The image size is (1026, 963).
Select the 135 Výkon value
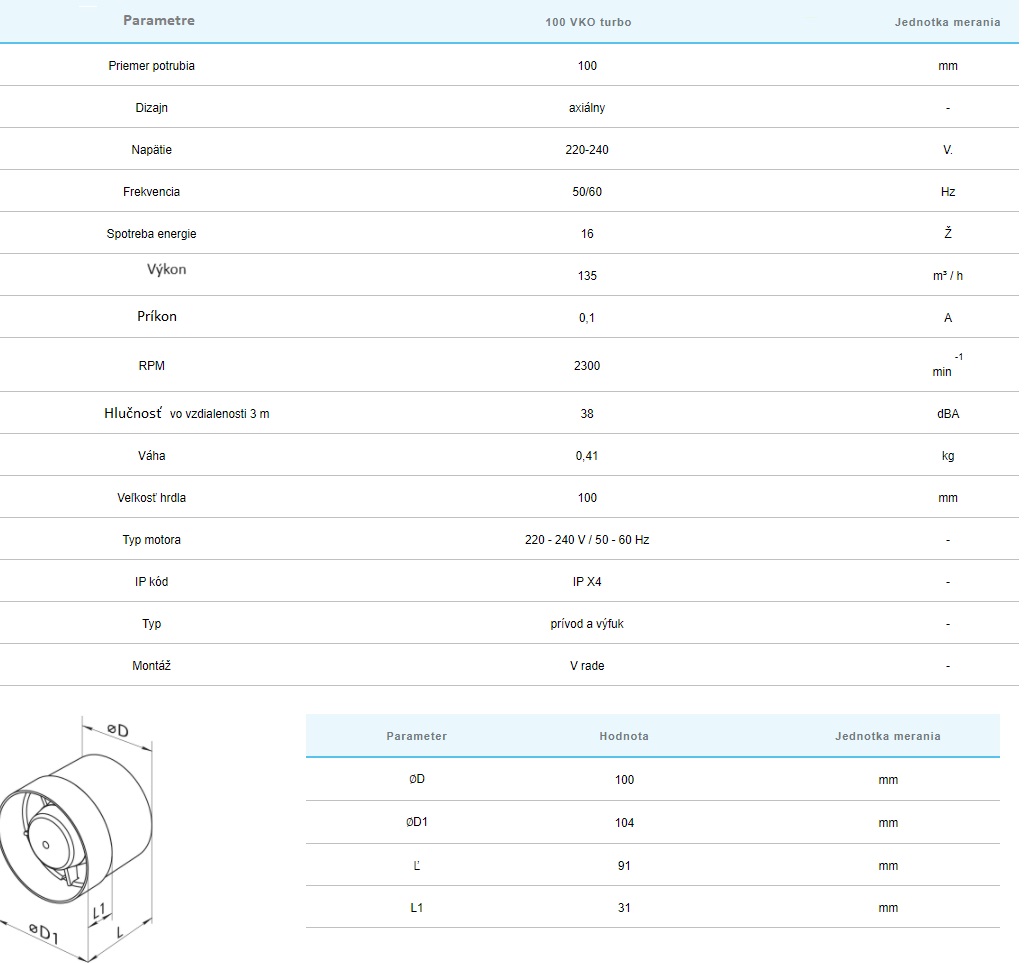coord(587,276)
